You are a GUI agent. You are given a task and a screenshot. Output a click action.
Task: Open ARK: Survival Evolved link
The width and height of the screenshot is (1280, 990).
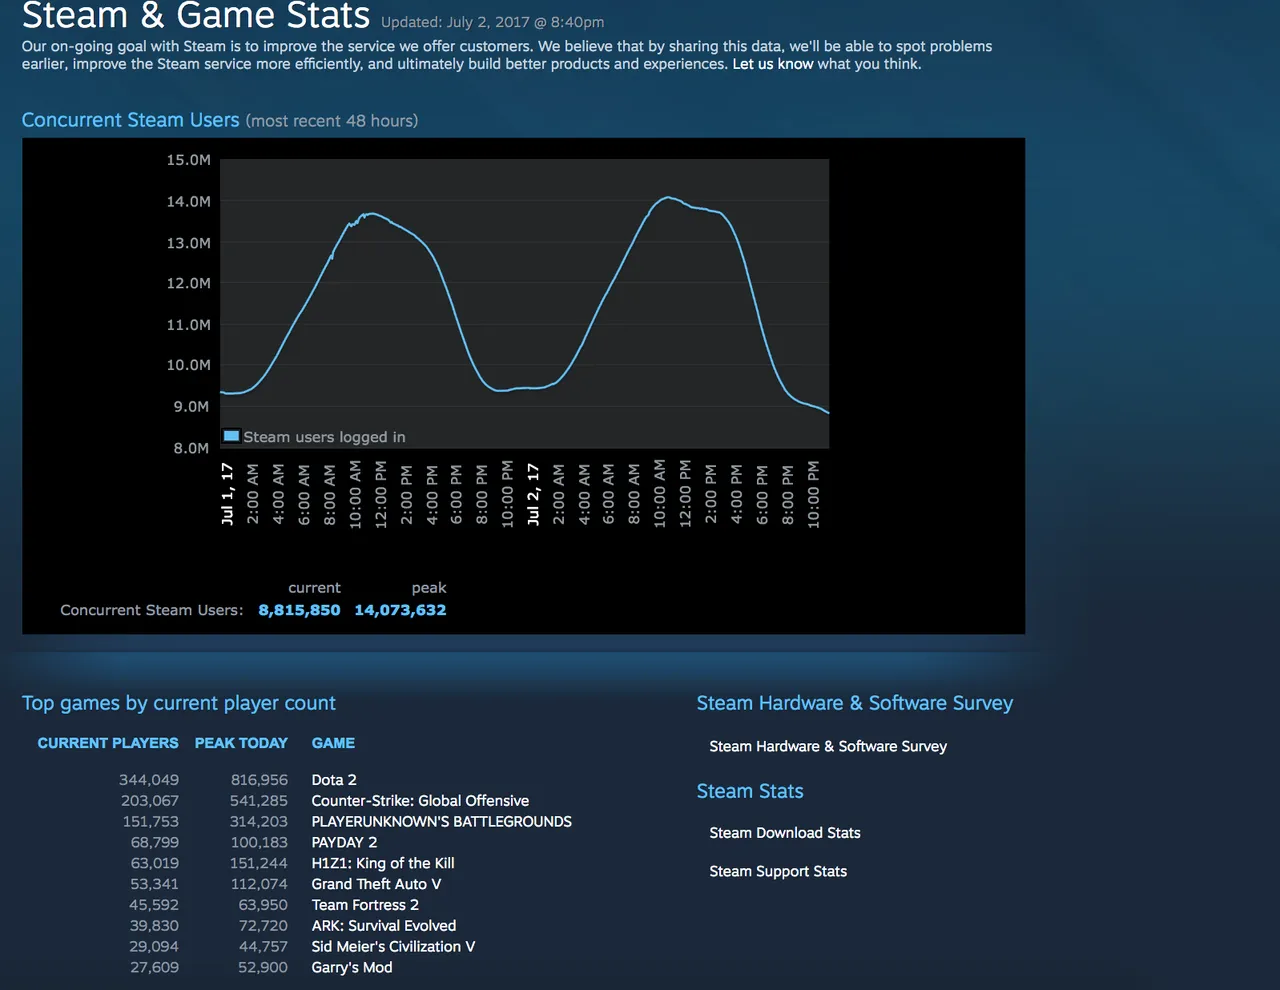(384, 926)
